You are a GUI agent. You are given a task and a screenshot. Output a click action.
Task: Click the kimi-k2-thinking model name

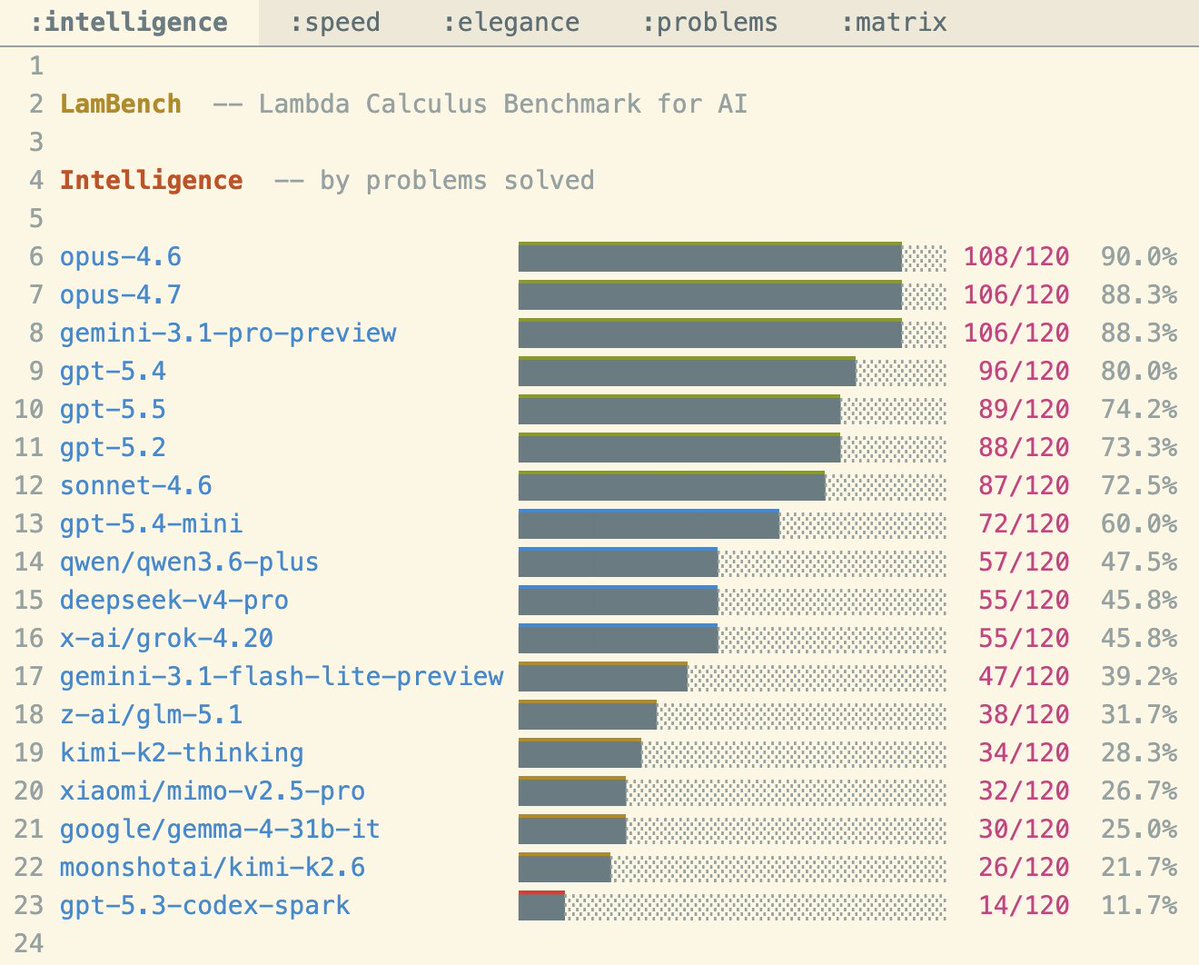click(182, 753)
